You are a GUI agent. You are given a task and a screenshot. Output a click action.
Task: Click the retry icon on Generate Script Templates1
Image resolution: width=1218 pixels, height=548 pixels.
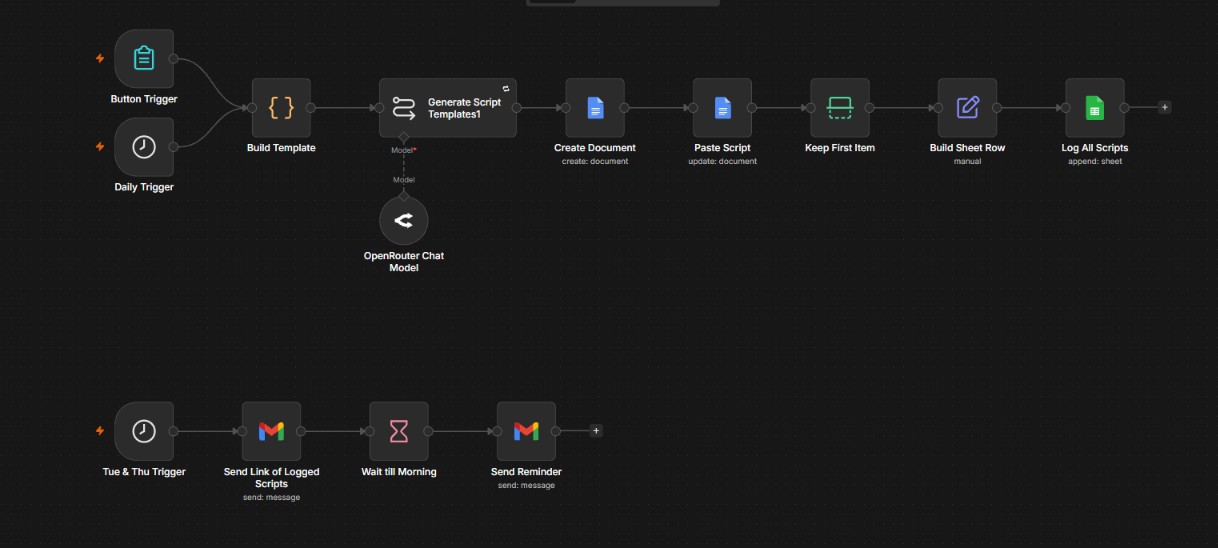506,88
